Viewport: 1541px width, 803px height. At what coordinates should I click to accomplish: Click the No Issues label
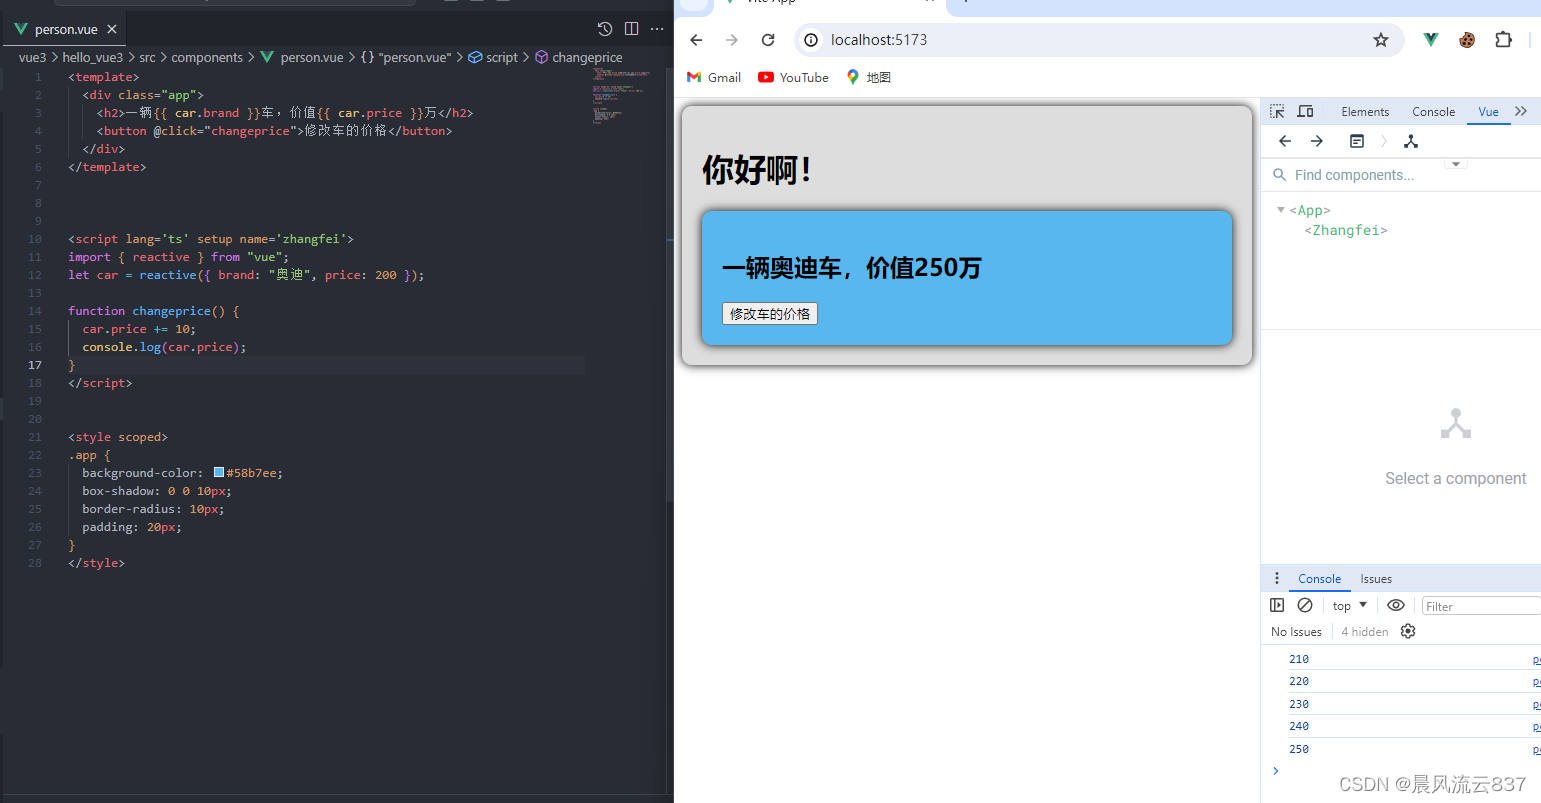[x=1296, y=632]
